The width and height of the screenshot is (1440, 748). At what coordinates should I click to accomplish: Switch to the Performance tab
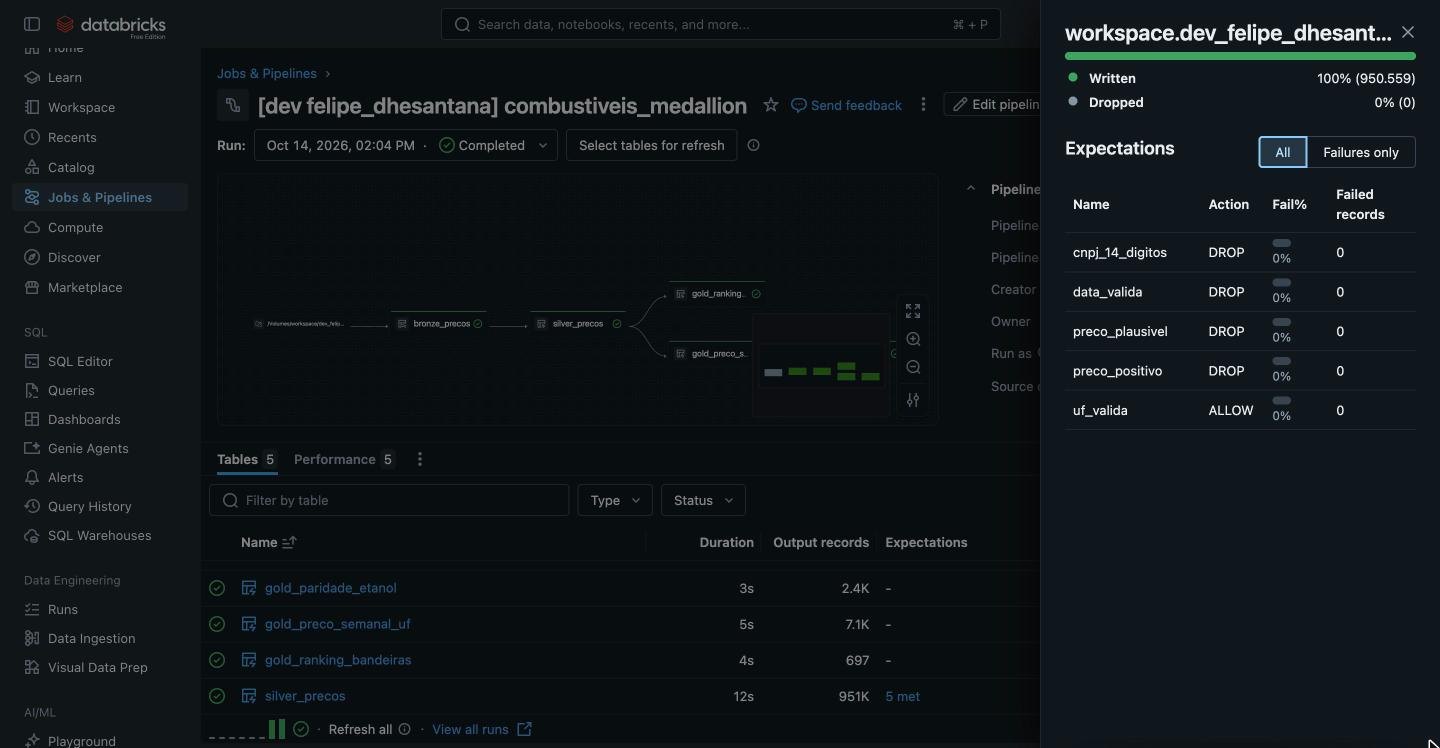[x=344, y=459]
